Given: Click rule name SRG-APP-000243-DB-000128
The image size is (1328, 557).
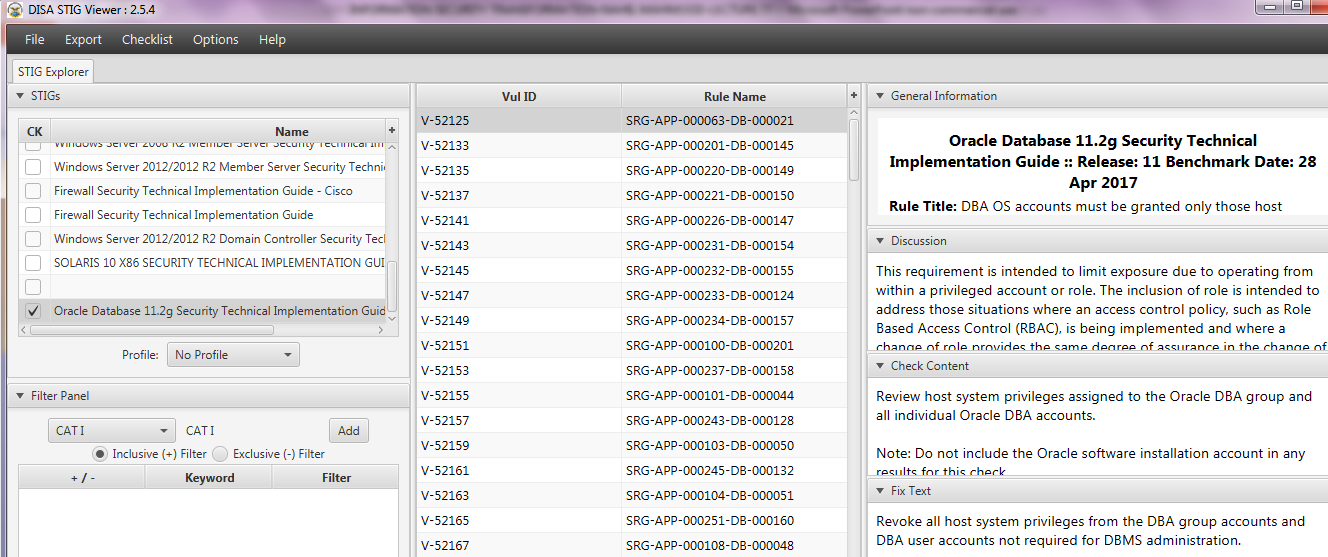Looking at the screenshot, I should click(710, 421).
